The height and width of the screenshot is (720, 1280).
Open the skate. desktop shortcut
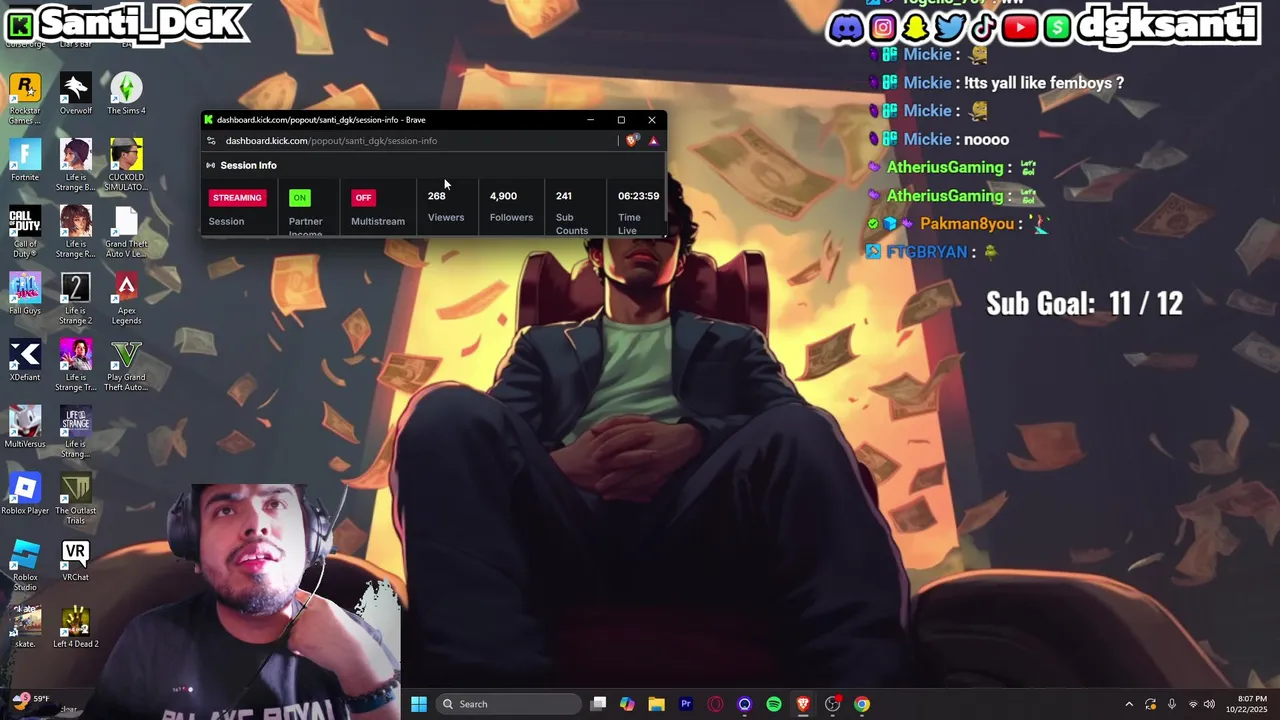25,628
